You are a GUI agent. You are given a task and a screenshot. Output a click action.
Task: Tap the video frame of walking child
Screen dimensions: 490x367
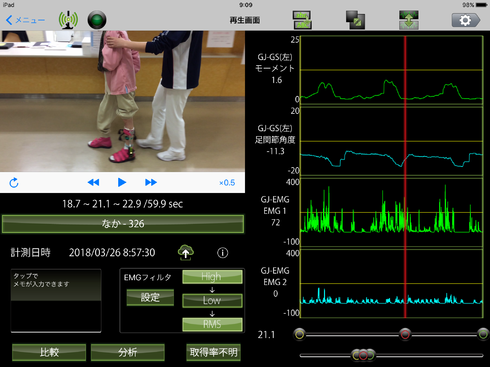click(122, 101)
